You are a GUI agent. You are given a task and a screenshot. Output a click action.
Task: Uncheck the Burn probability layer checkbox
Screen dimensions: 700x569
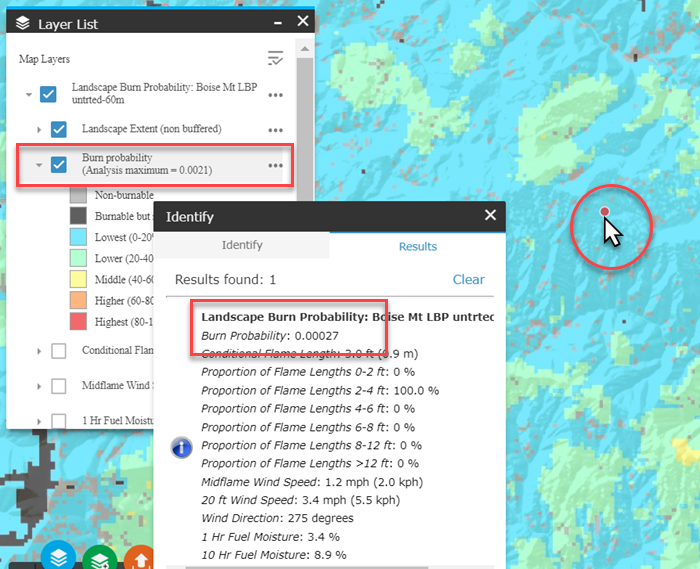point(59,164)
